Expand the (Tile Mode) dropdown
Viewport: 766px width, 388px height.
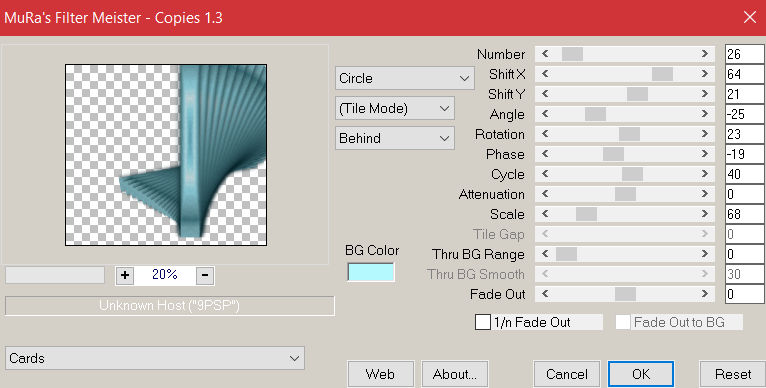click(x=395, y=108)
